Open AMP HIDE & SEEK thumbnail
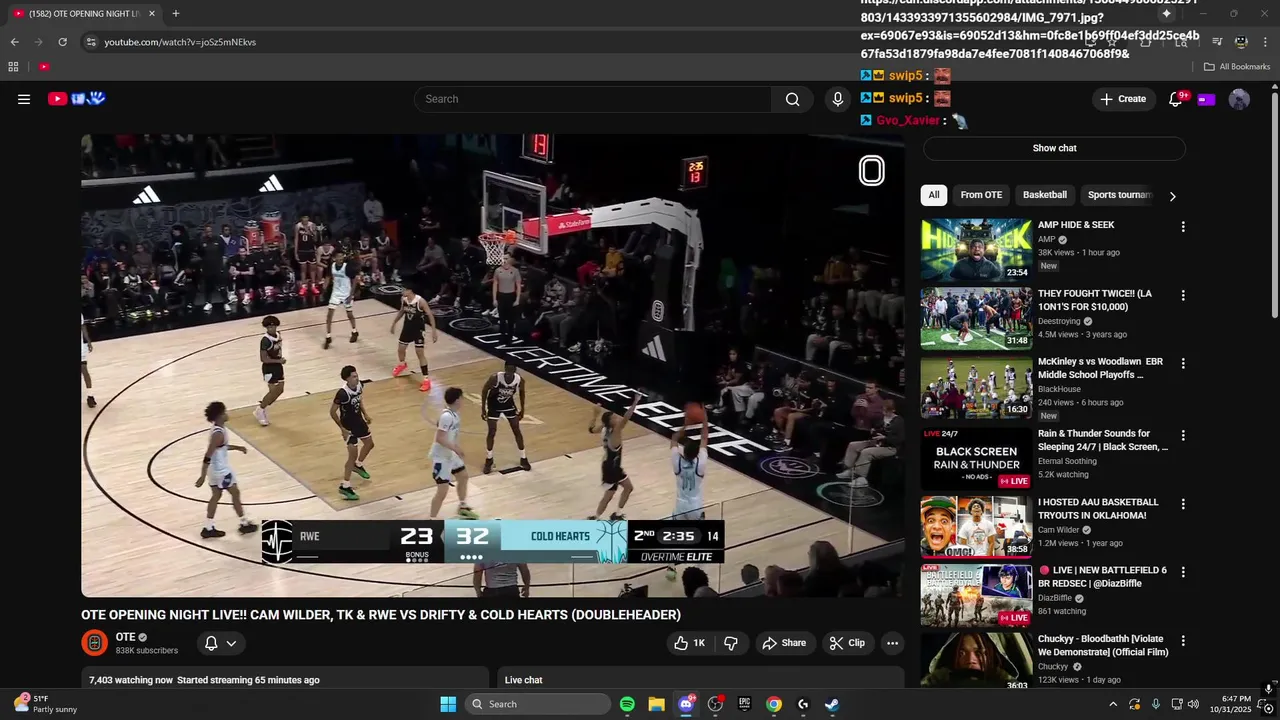The height and width of the screenshot is (720, 1280). click(x=976, y=250)
